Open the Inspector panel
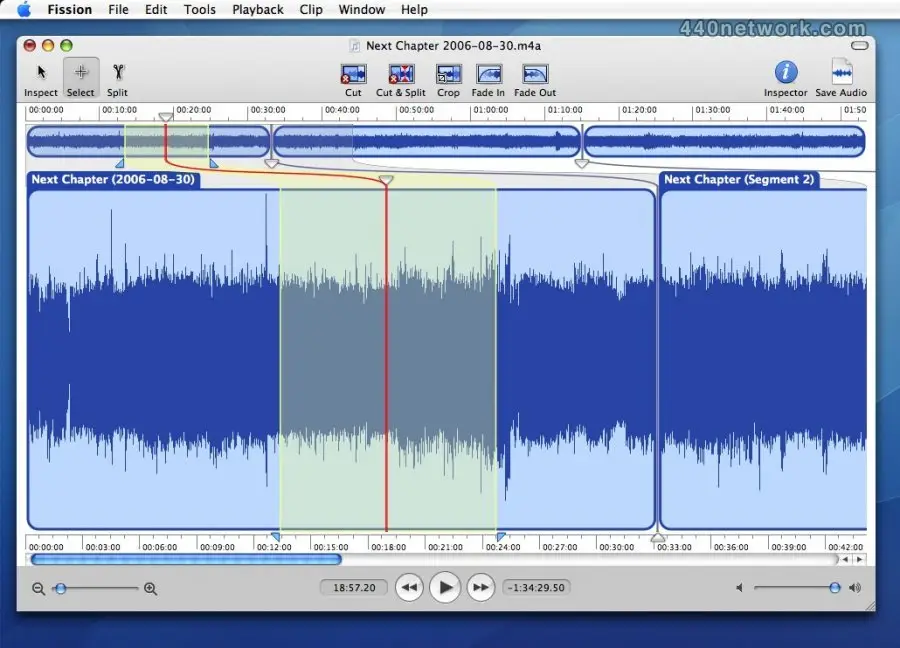The height and width of the screenshot is (648, 900). [x=786, y=72]
